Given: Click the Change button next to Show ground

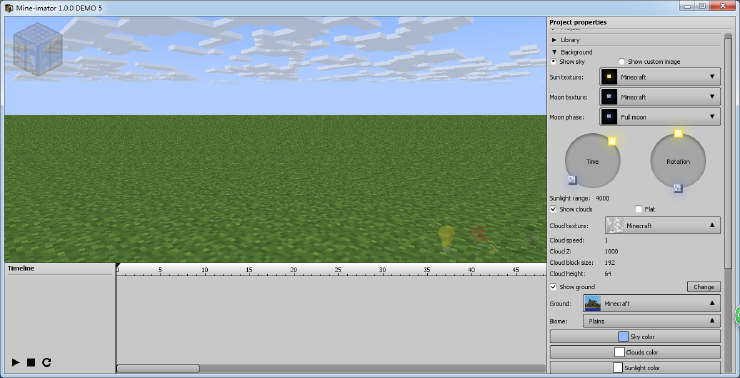Looking at the screenshot, I should click(x=704, y=287).
